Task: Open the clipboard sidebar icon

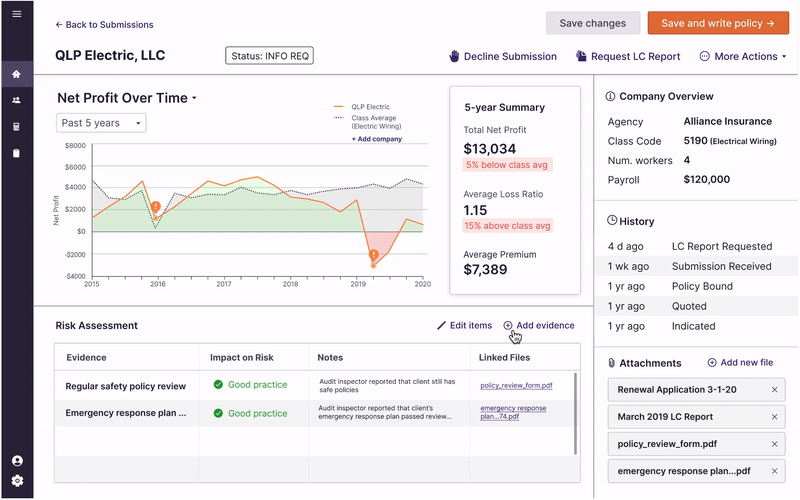Action: point(16,153)
